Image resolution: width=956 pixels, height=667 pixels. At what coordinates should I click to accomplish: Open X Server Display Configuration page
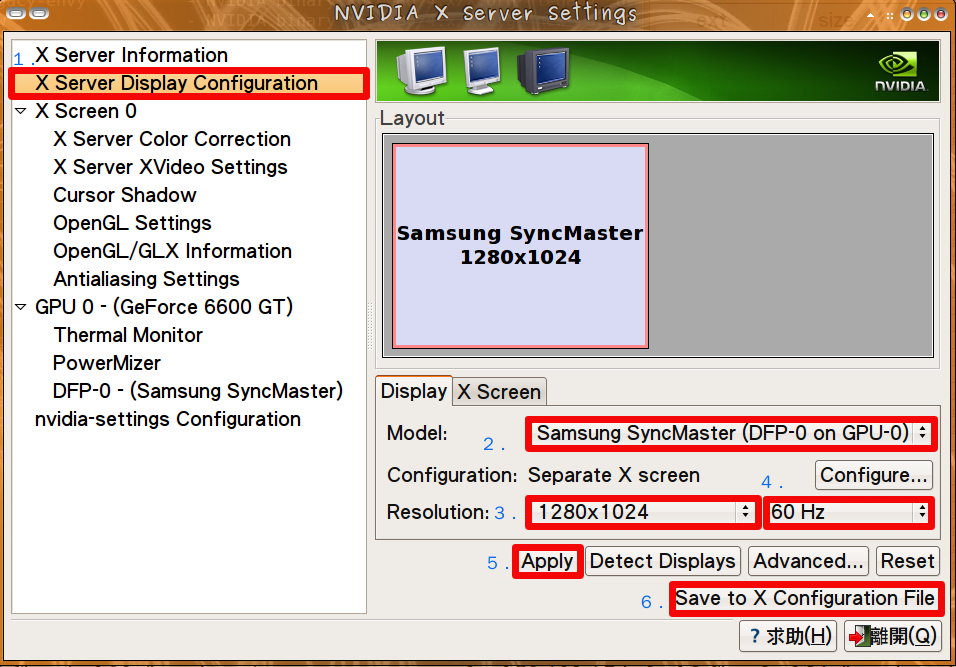point(189,83)
